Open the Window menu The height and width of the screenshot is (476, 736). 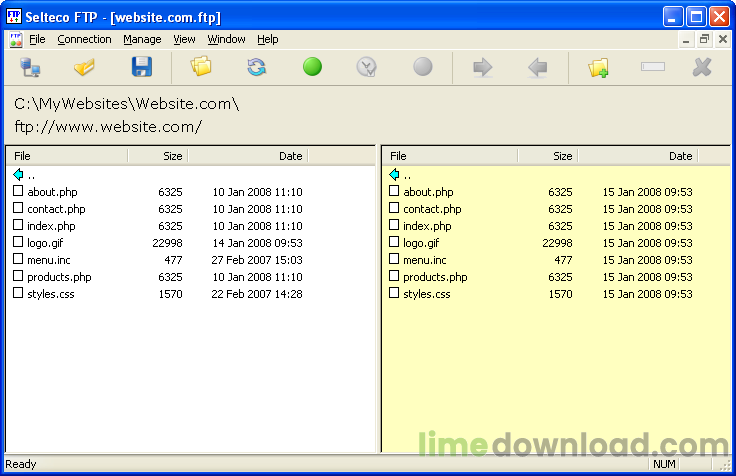click(226, 39)
